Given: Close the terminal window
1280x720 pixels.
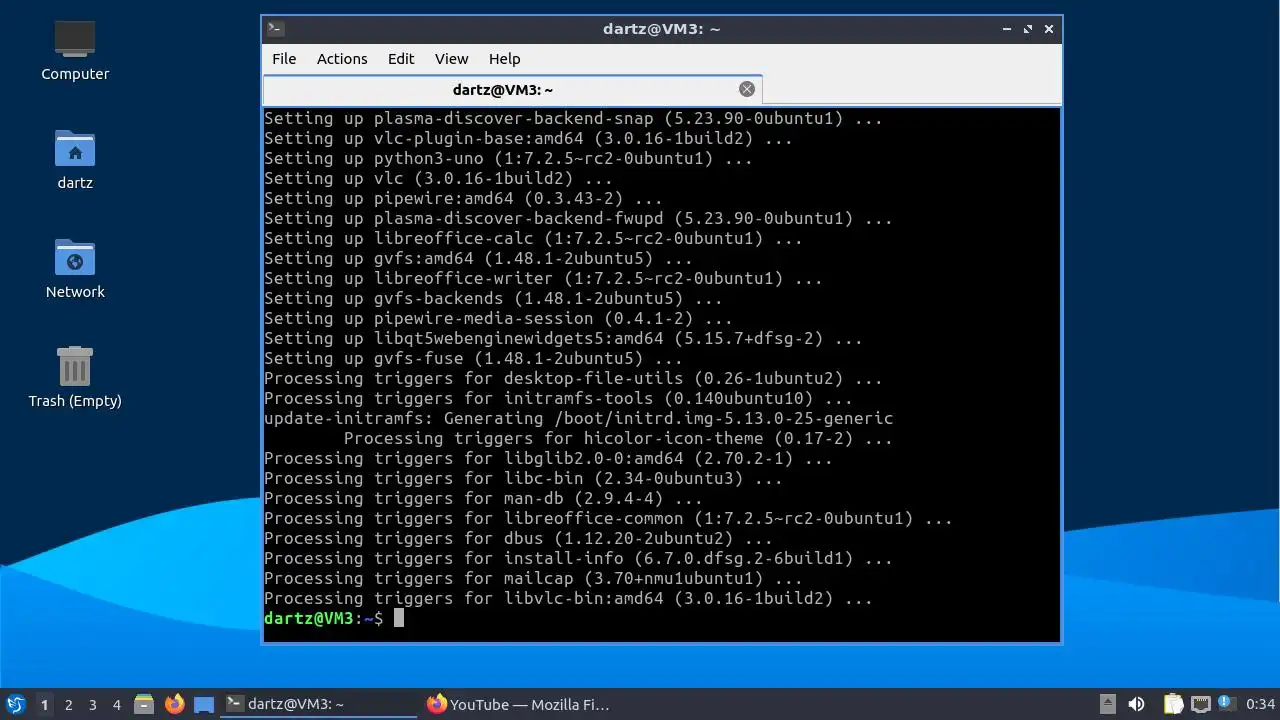Looking at the screenshot, I should click(1049, 29).
